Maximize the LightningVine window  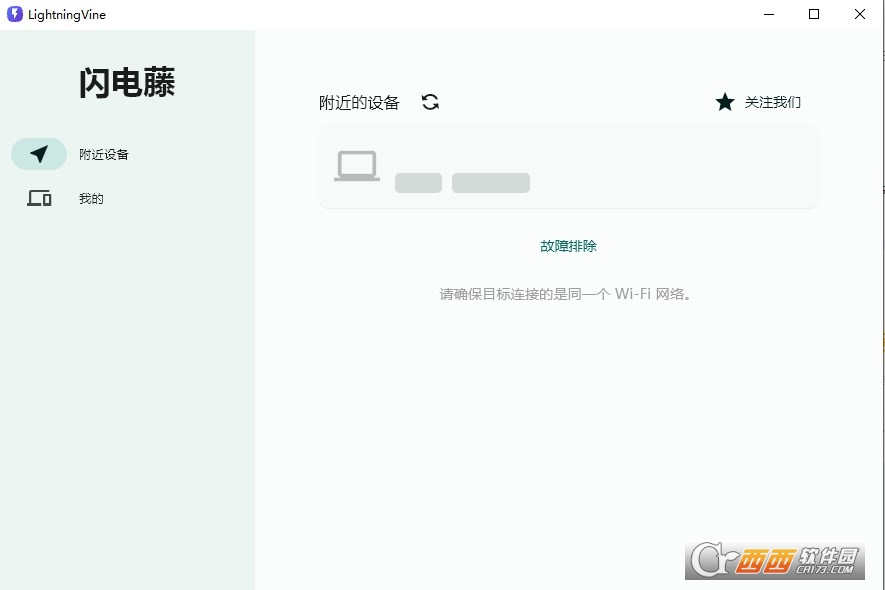814,14
